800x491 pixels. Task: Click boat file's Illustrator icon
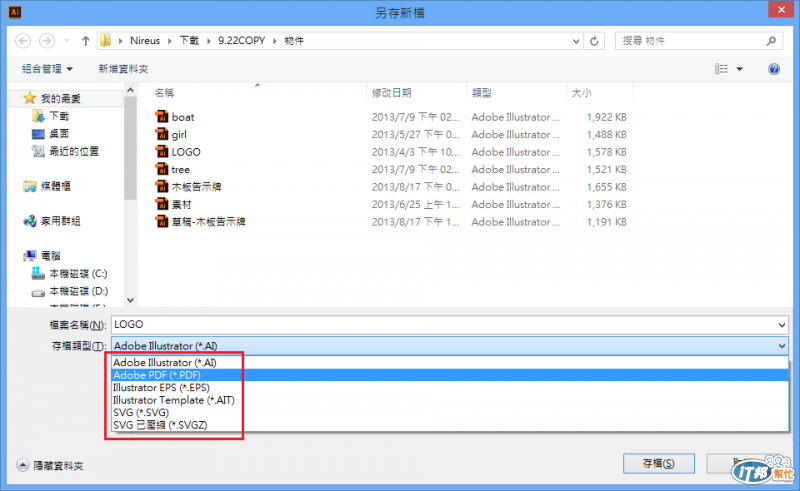(162, 117)
